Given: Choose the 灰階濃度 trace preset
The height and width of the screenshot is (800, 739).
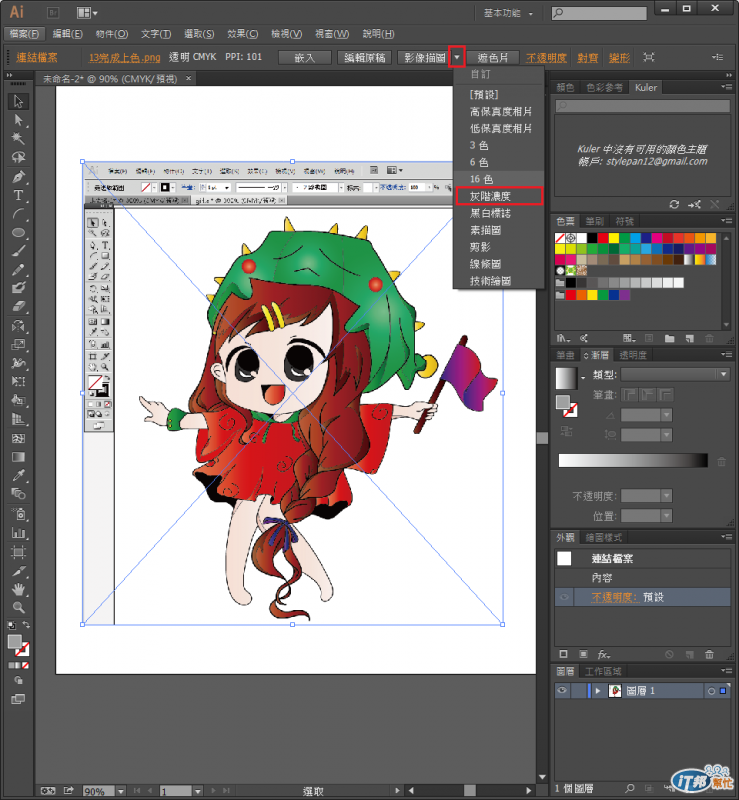Looking at the screenshot, I should [499, 196].
